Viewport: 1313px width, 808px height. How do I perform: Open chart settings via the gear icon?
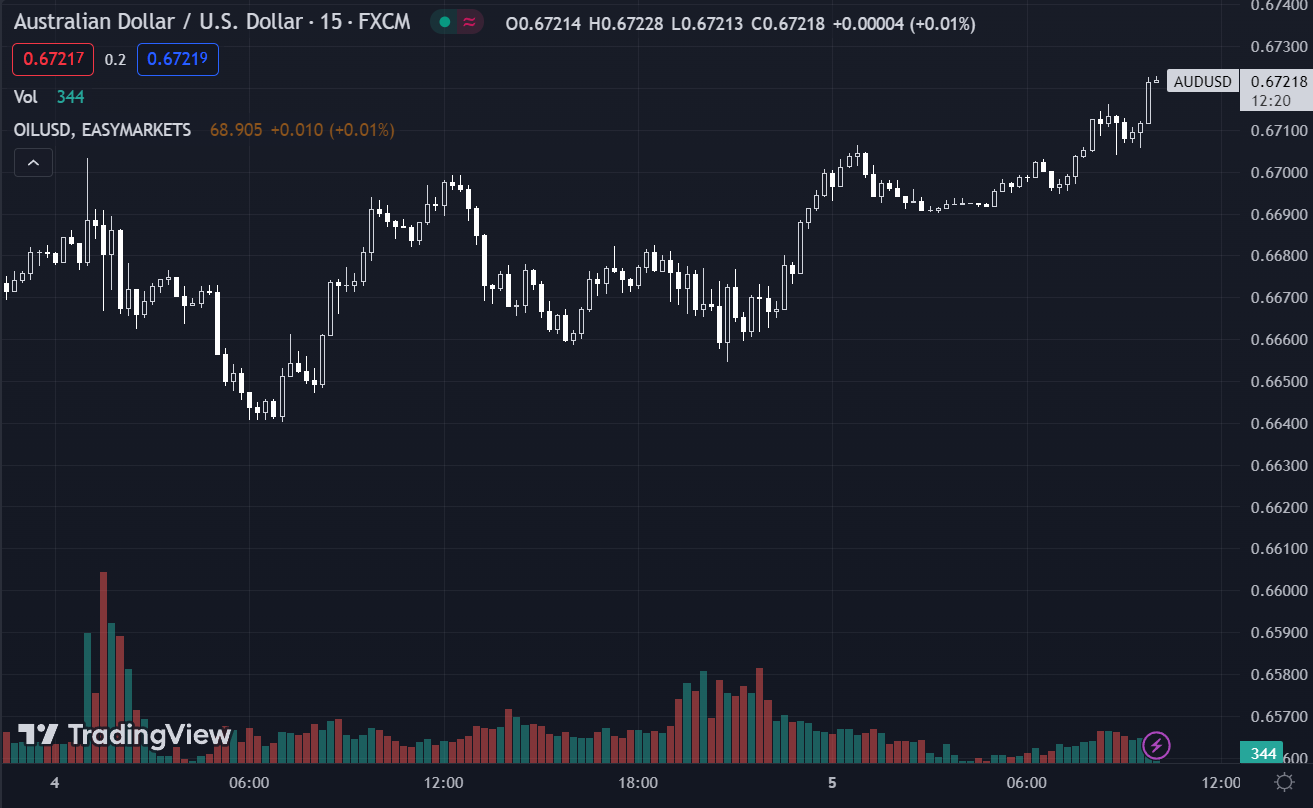[x=1283, y=782]
